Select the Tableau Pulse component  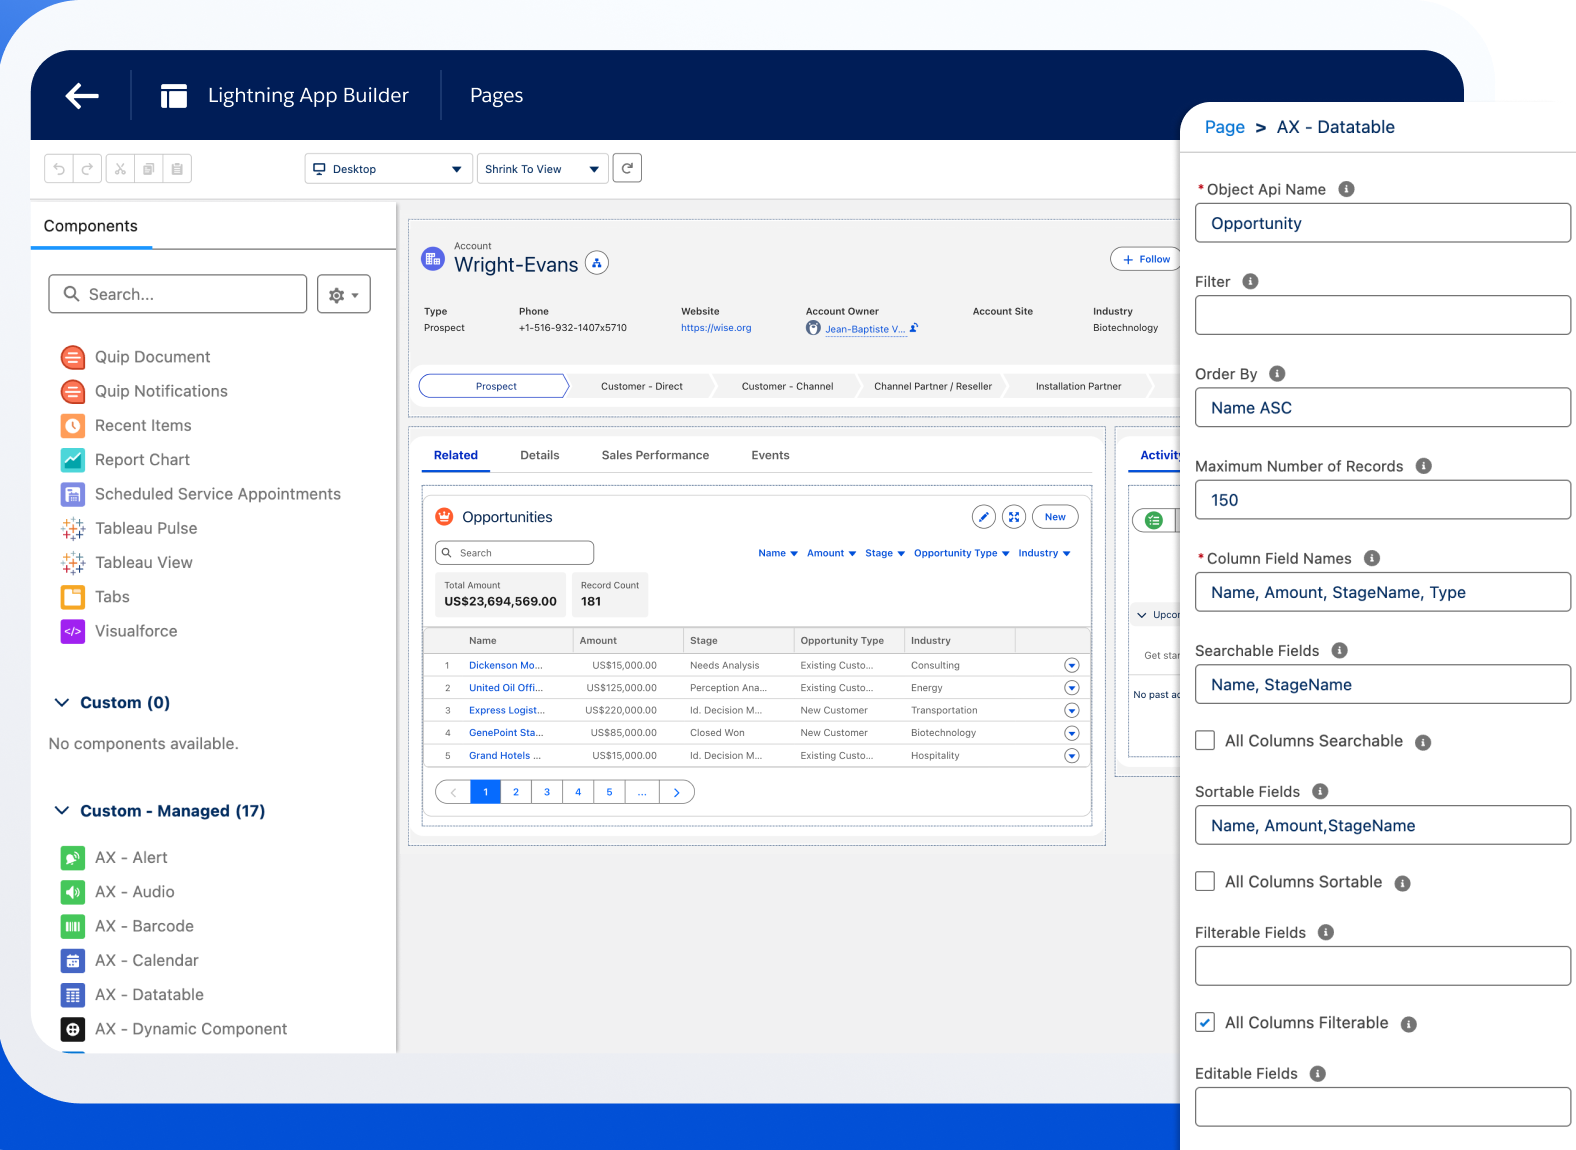point(130,528)
